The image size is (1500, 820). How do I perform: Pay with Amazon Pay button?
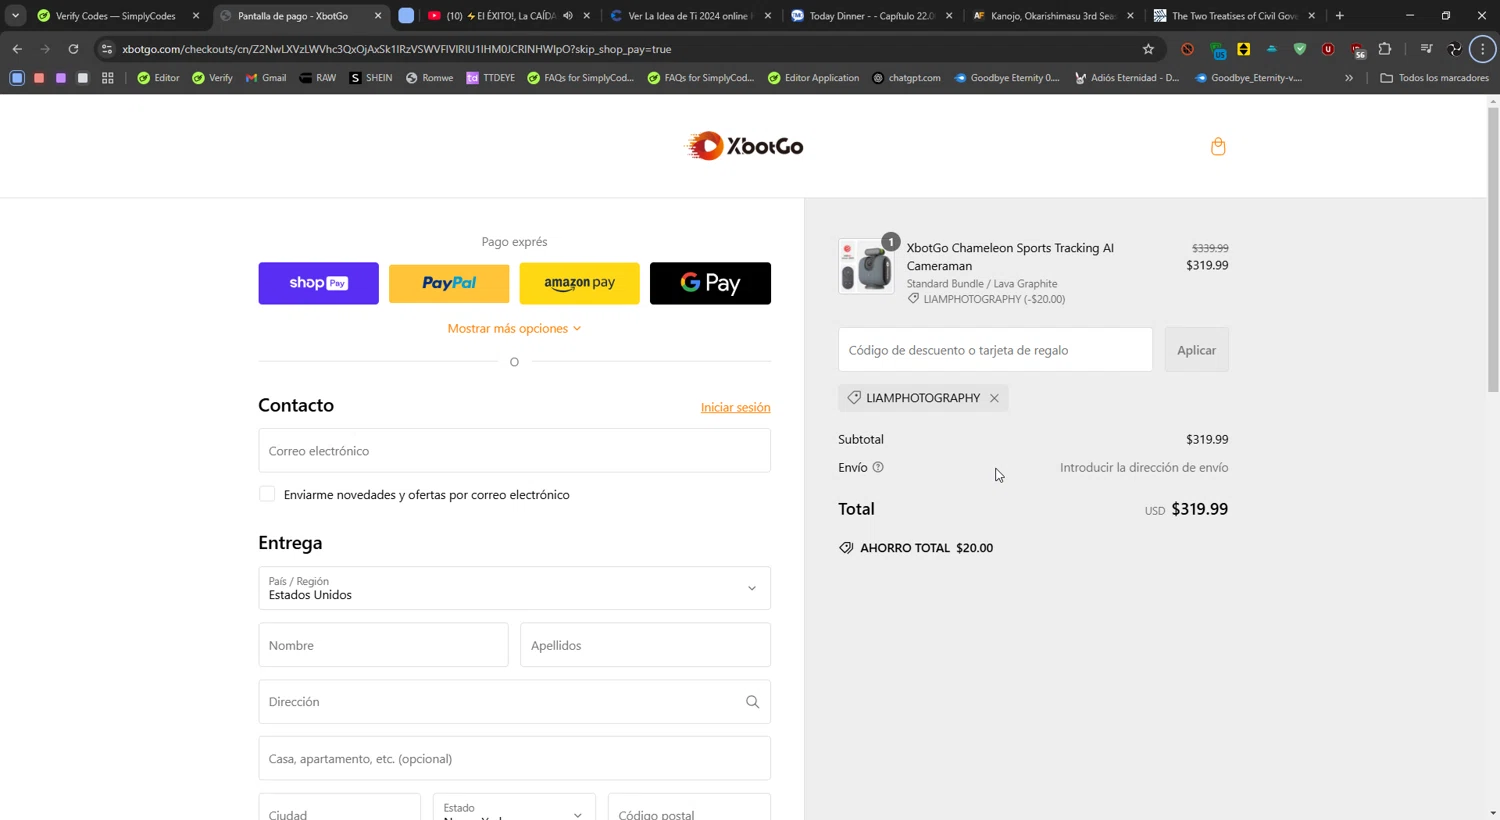(x=579, y=283)
